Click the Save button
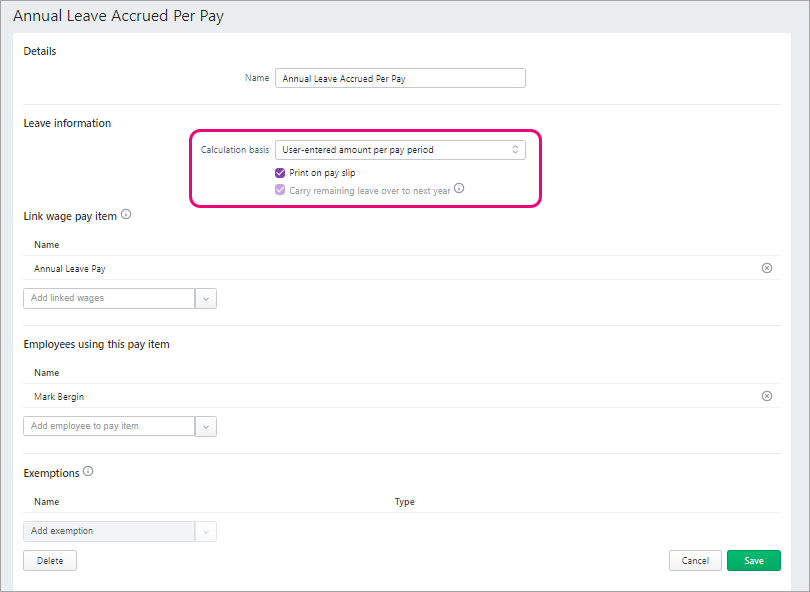The image size is (810, 592). point(753,561)
